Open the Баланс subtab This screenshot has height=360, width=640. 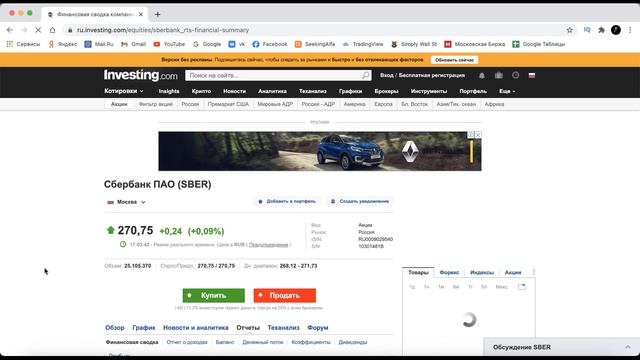coord(225,342)
